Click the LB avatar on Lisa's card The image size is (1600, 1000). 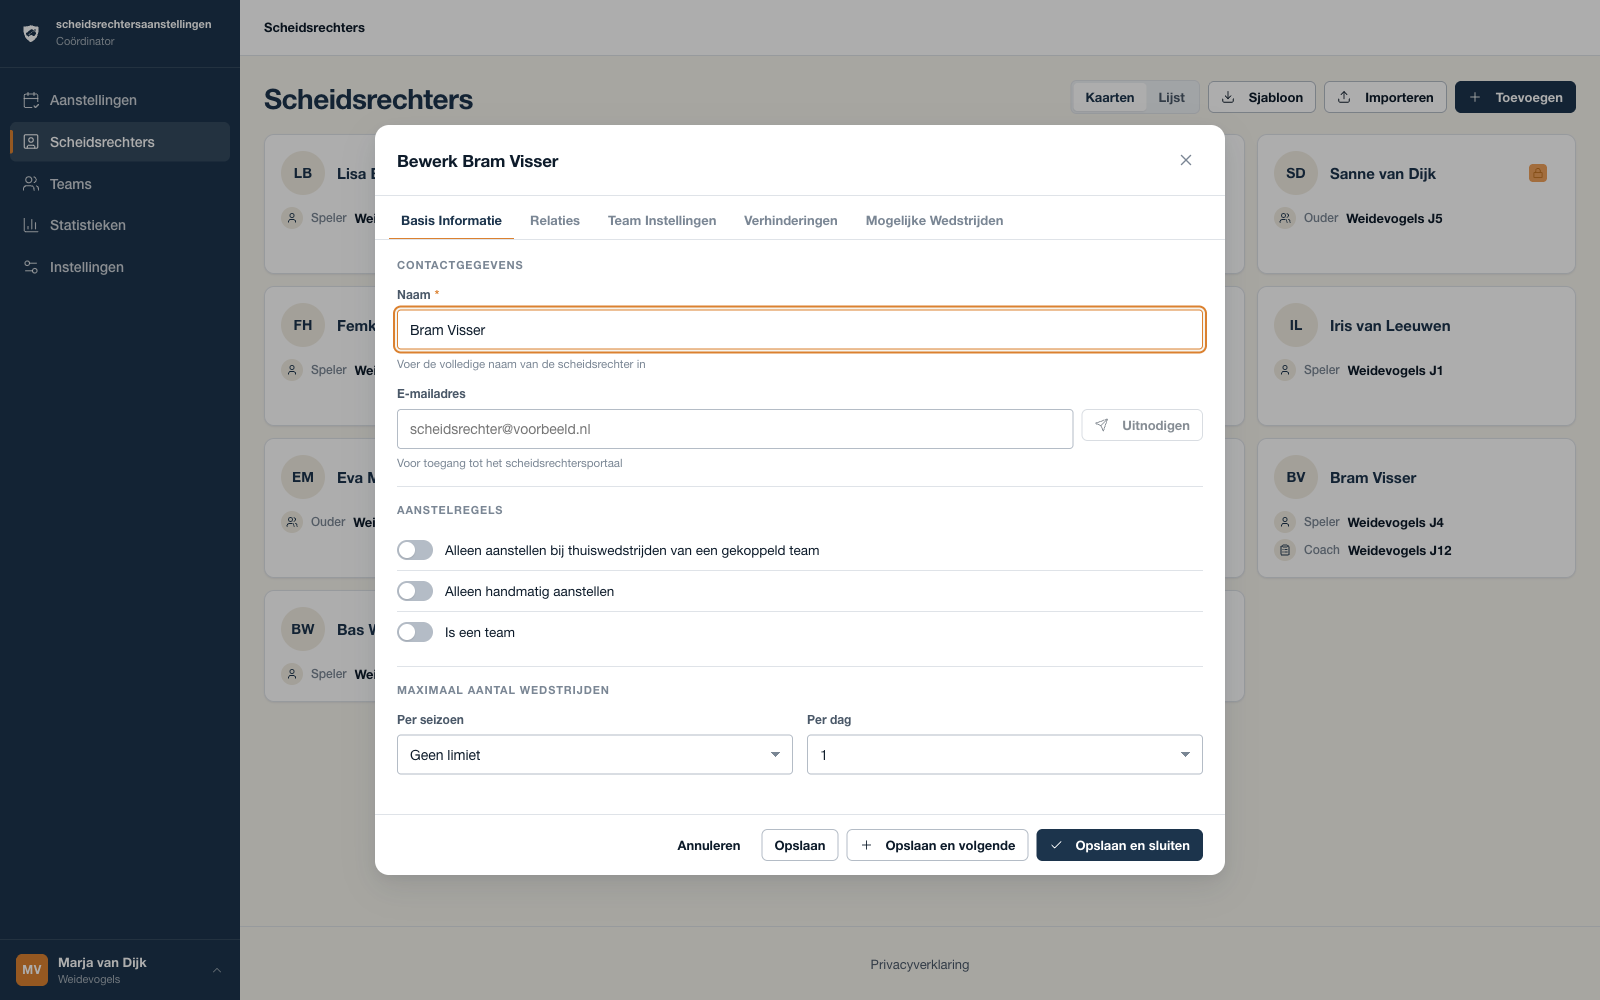tap(303, 173)
